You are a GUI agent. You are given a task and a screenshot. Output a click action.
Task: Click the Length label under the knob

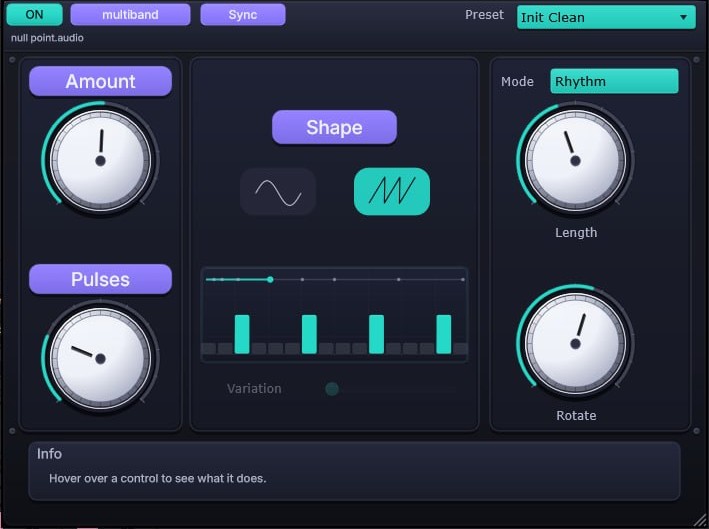click(x=576, y=232)
